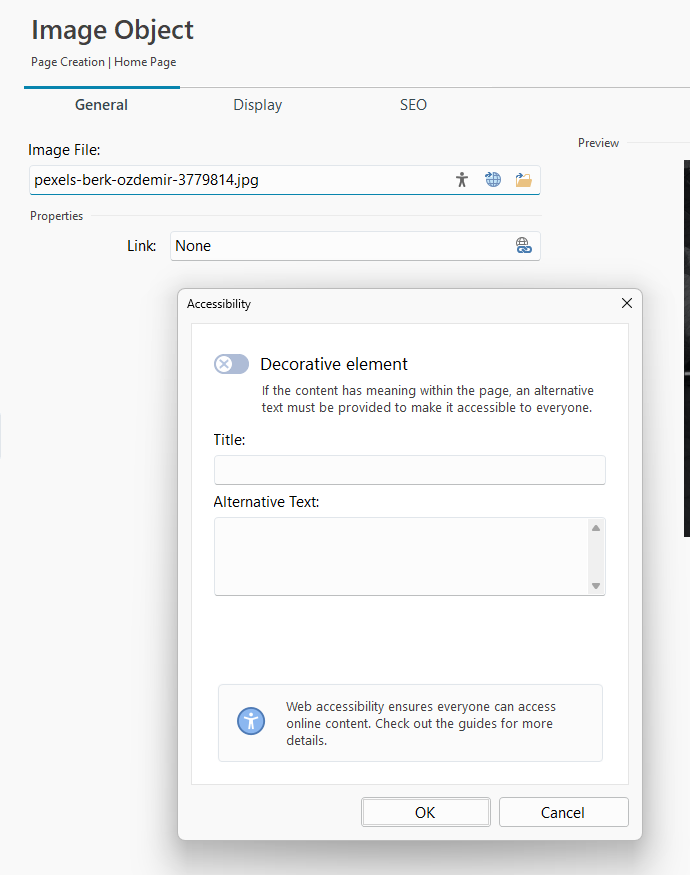The height and width of the screenshot is (875, 690).
Task: Click the web accessibility guides notice
Action: pos(418,723)
